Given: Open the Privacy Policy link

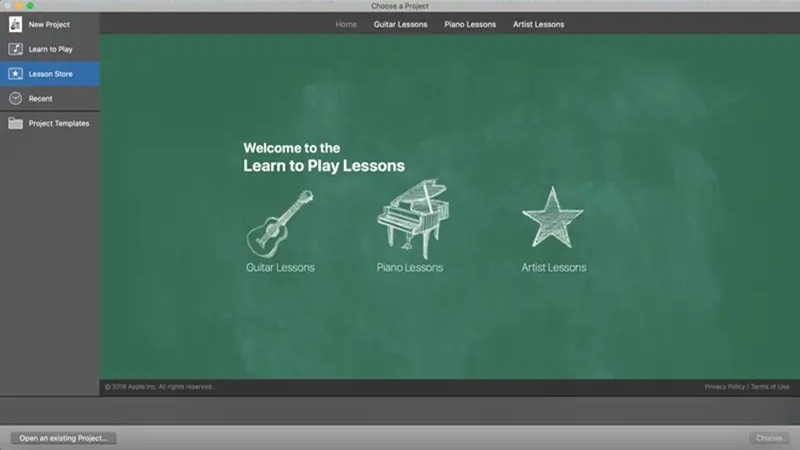Looking at the screenshot, I should tap(724, 387).
